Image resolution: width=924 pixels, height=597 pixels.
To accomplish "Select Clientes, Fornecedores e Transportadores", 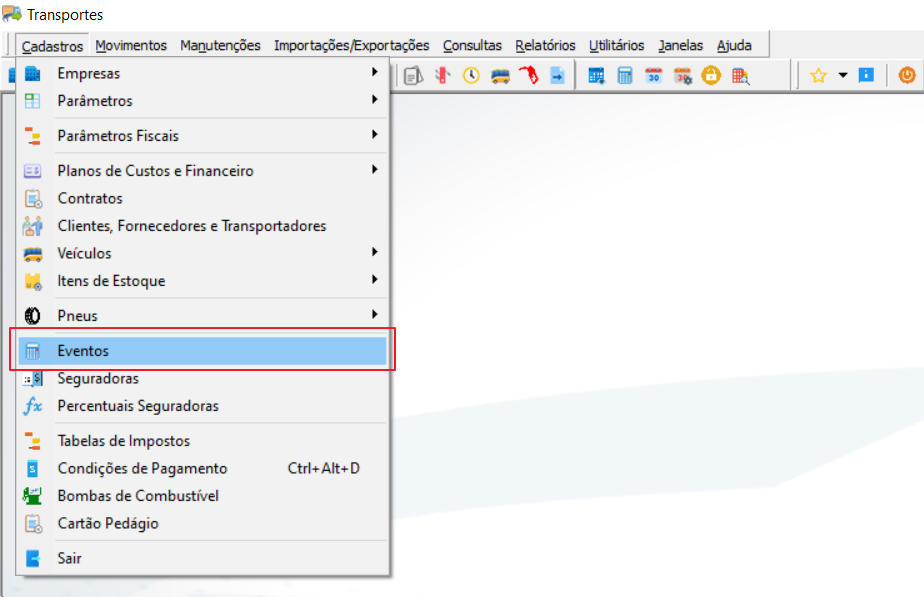I will 203,226.
